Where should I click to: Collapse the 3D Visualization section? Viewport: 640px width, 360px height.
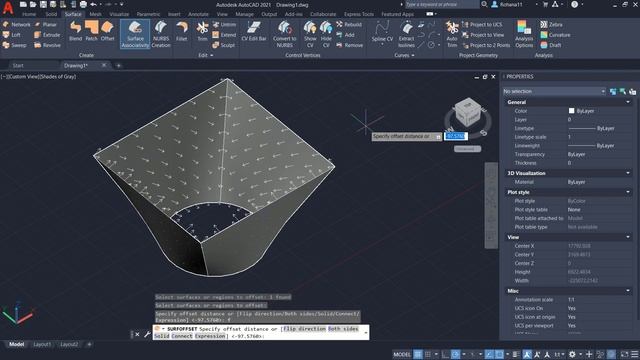[628, 173]
